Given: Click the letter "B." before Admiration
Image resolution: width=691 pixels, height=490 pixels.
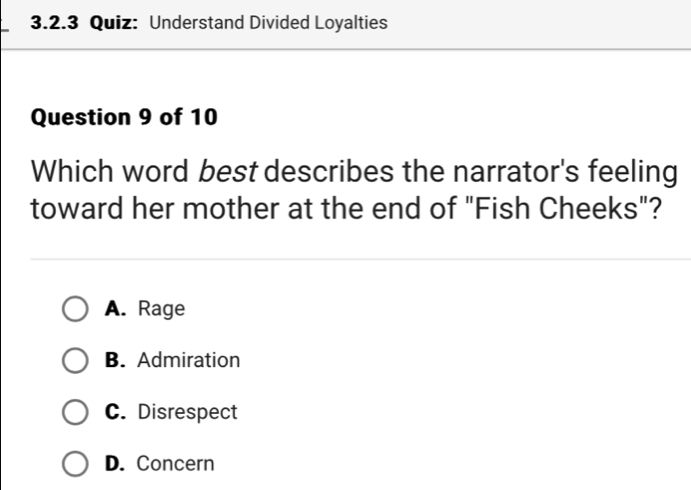Looking at the screenshot, I should [x=114, y=360].
